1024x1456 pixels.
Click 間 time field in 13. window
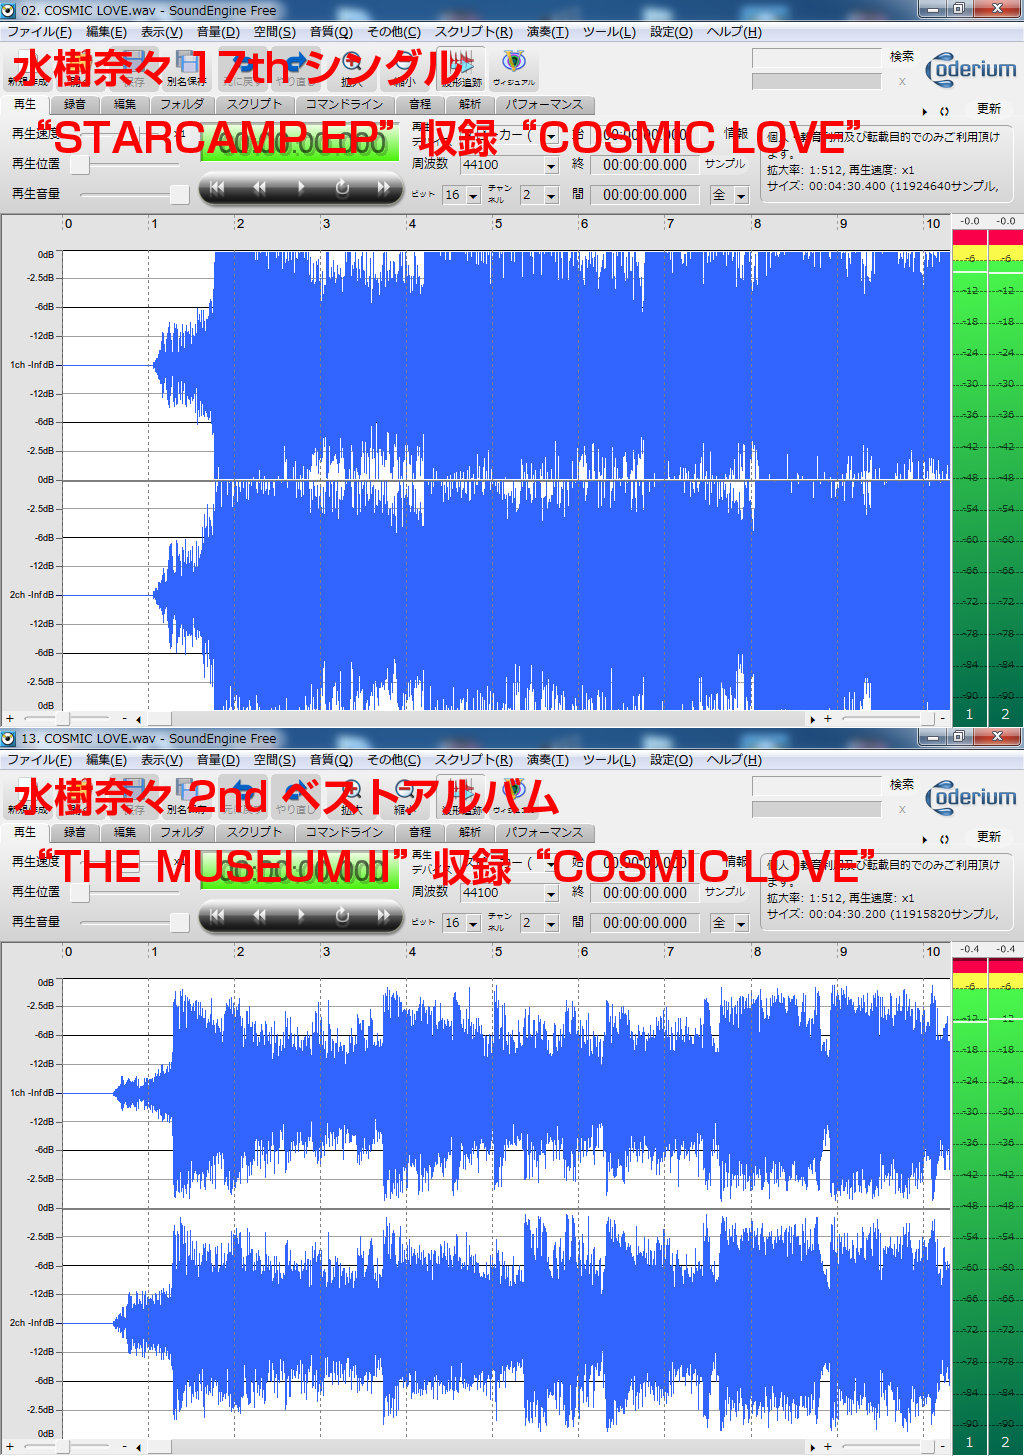point(645,923)
